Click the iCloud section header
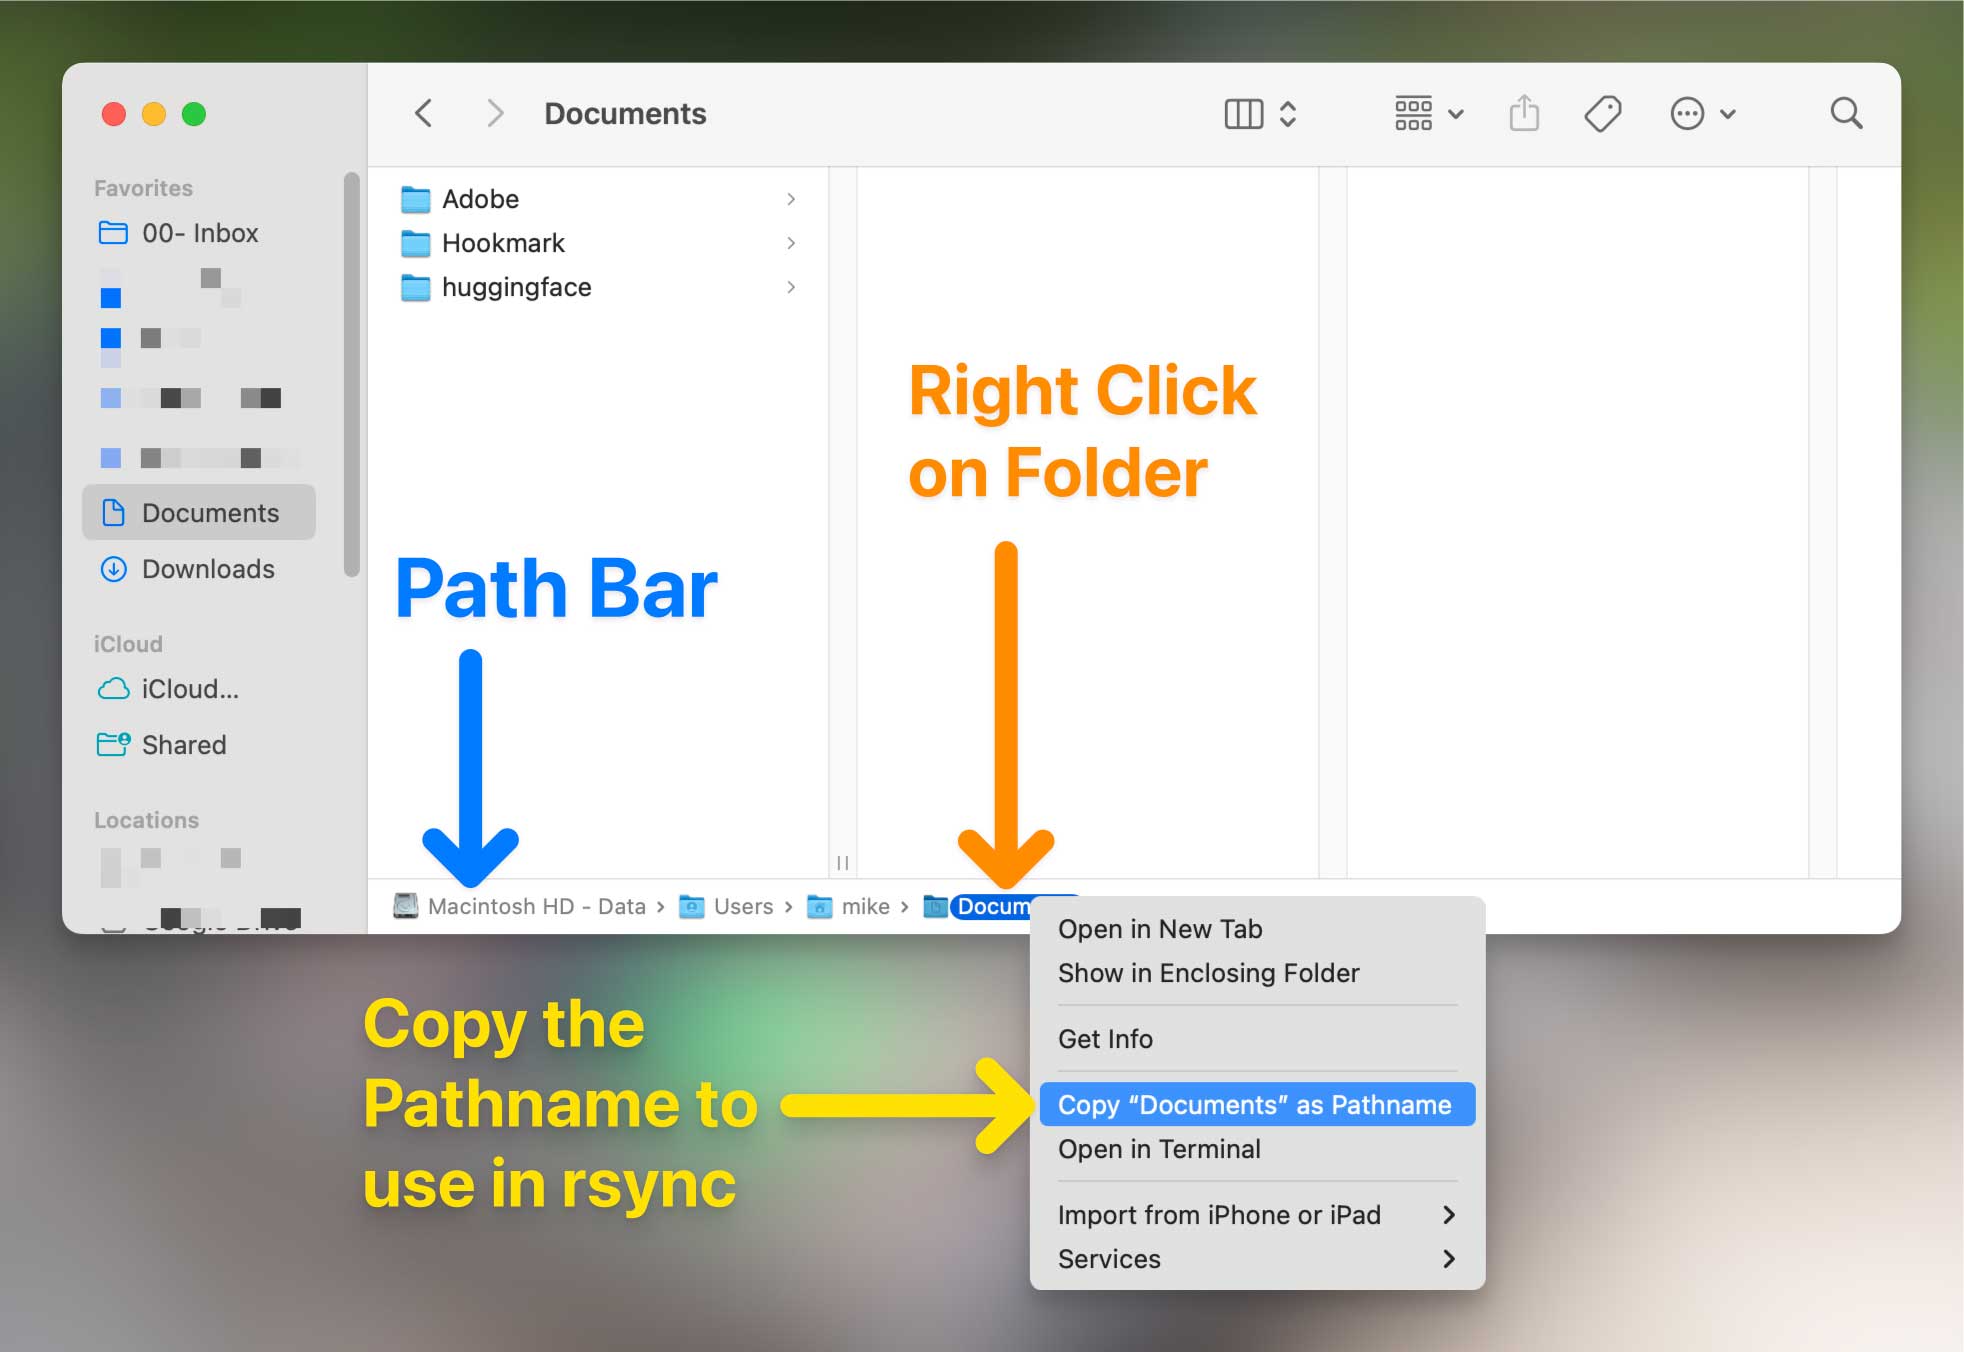 tap(128, 644)
